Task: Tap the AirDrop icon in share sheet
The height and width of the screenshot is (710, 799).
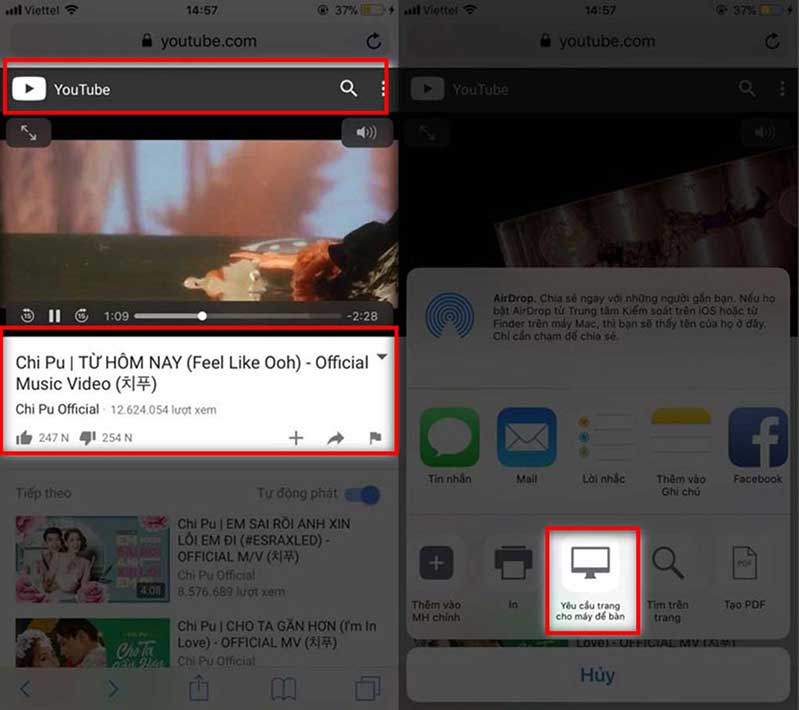Action: coord(449,315)
